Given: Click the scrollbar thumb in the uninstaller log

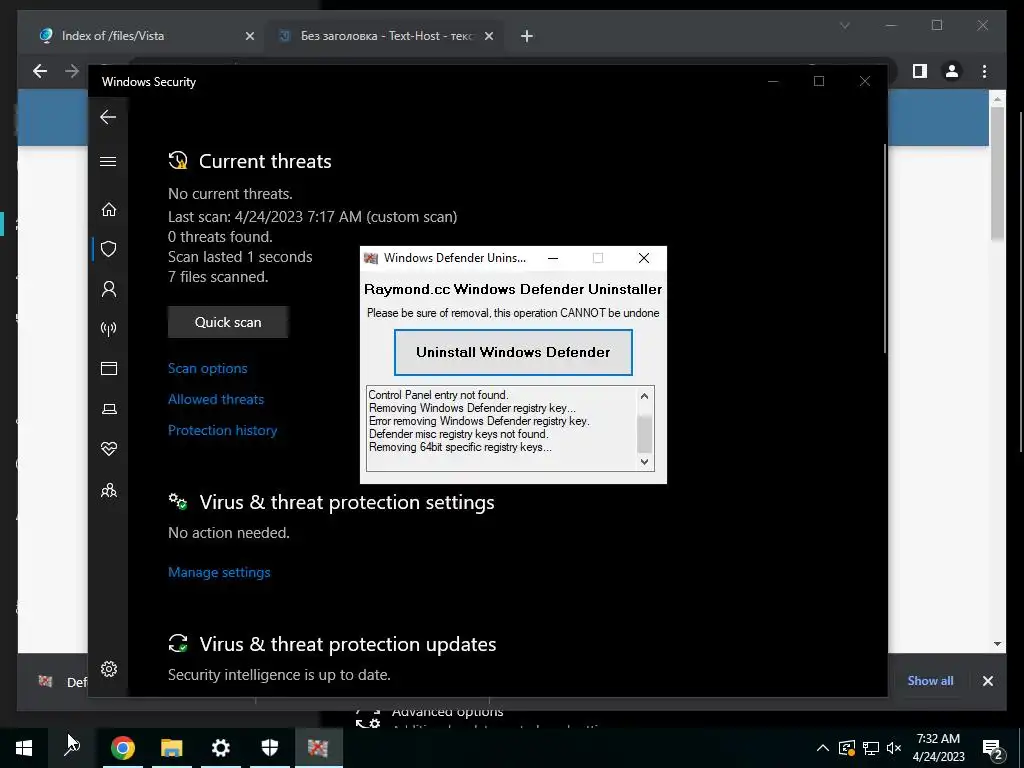Looking at the screenshot, I should tap(645, 433).
